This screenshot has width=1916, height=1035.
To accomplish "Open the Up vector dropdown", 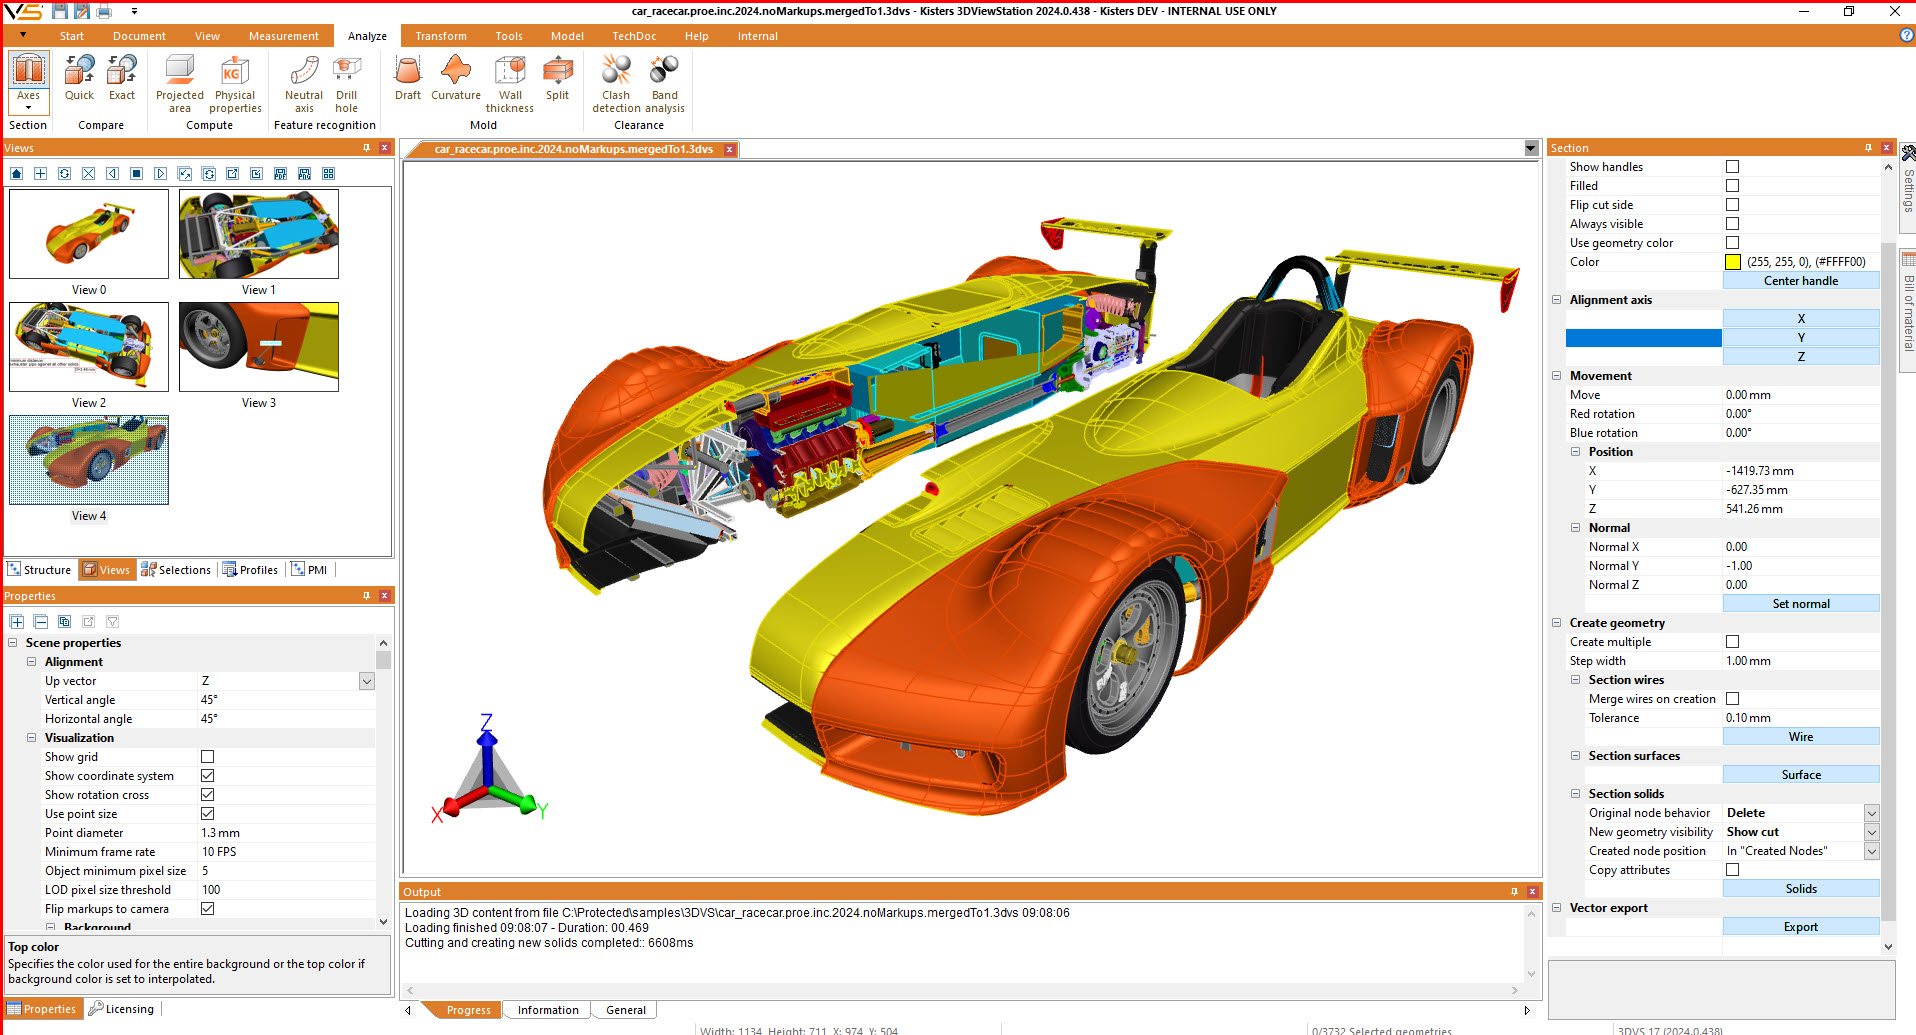I will pos(367,681).
